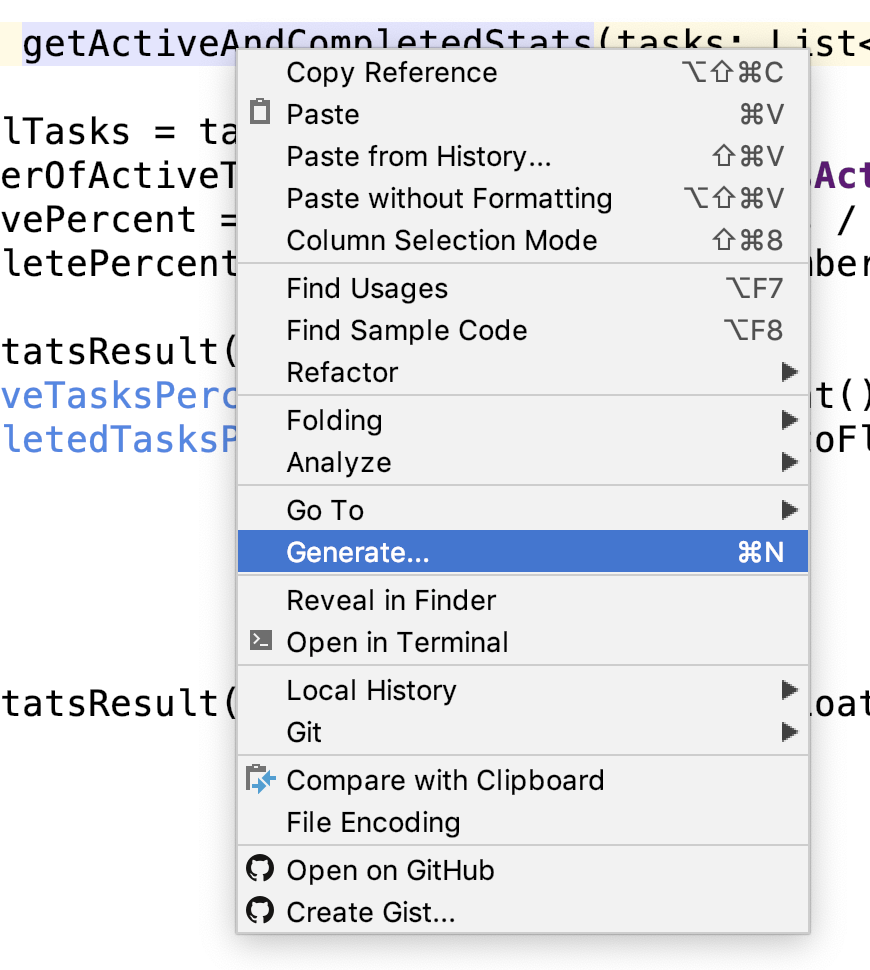This screenshot has width=870, height=970.
Task: Choose Paste from History option
Action: pyautogui.click(x=418, y=157)
